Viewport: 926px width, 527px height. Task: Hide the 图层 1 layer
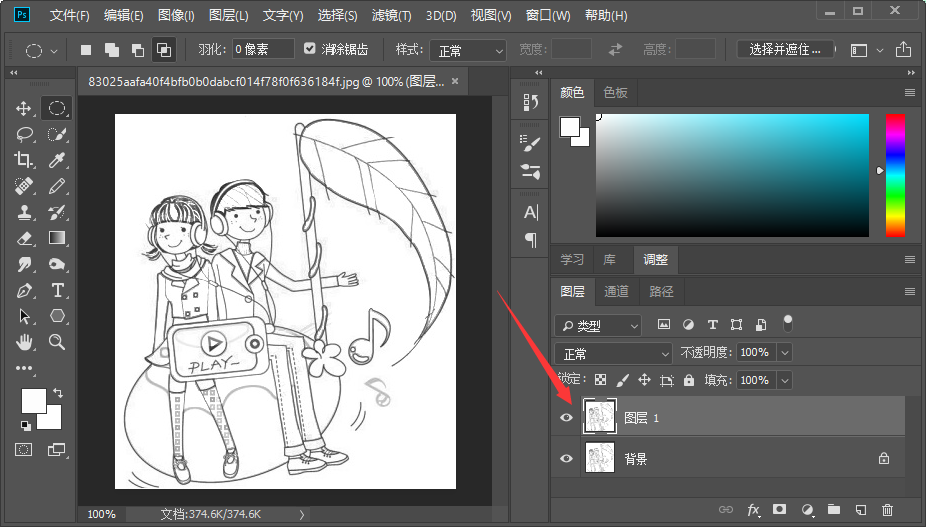566,417
